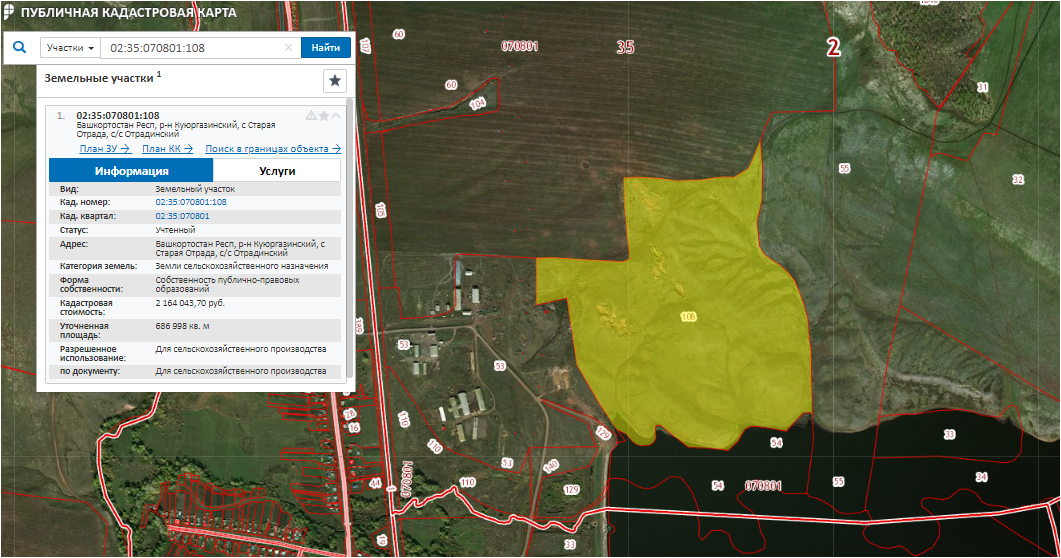Screen dimensions: 1061x558
Task: Open the Участки search type dropdown
Action: (70, 48)
